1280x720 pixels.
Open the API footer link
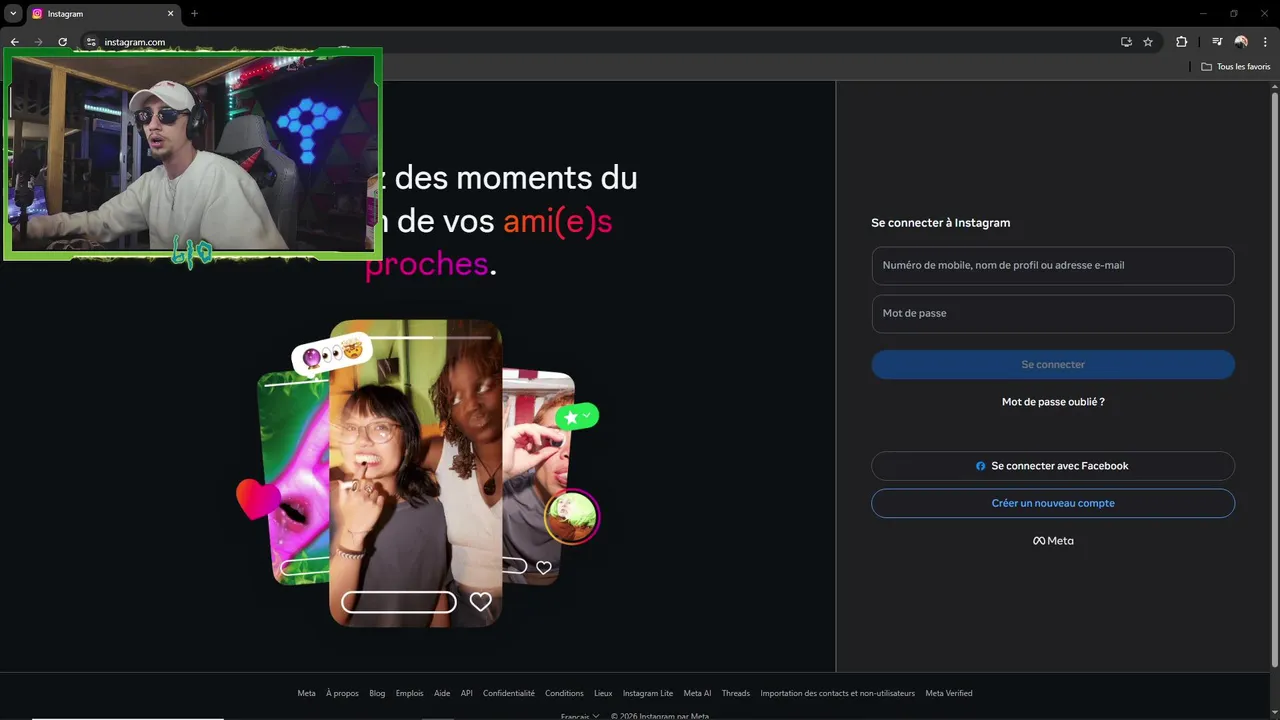[x=467, y=693]
